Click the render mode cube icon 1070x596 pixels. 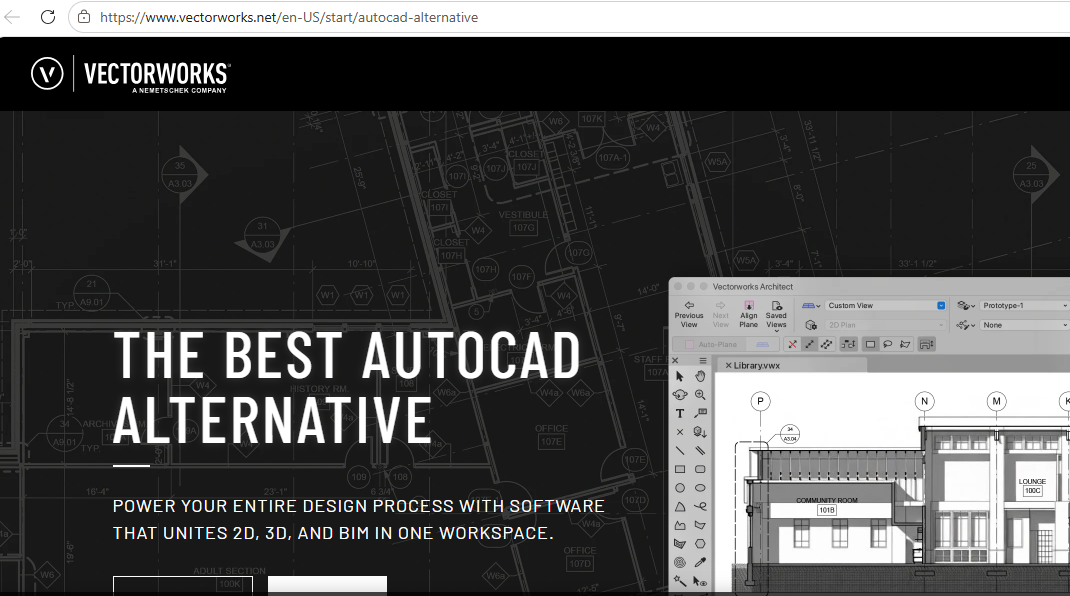[811, 325]
